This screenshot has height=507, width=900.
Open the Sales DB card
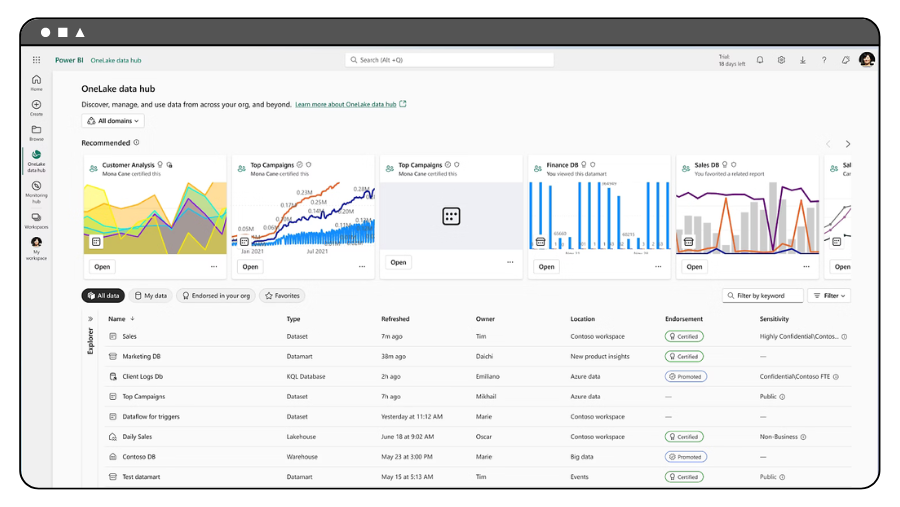(x=695, y=266)
